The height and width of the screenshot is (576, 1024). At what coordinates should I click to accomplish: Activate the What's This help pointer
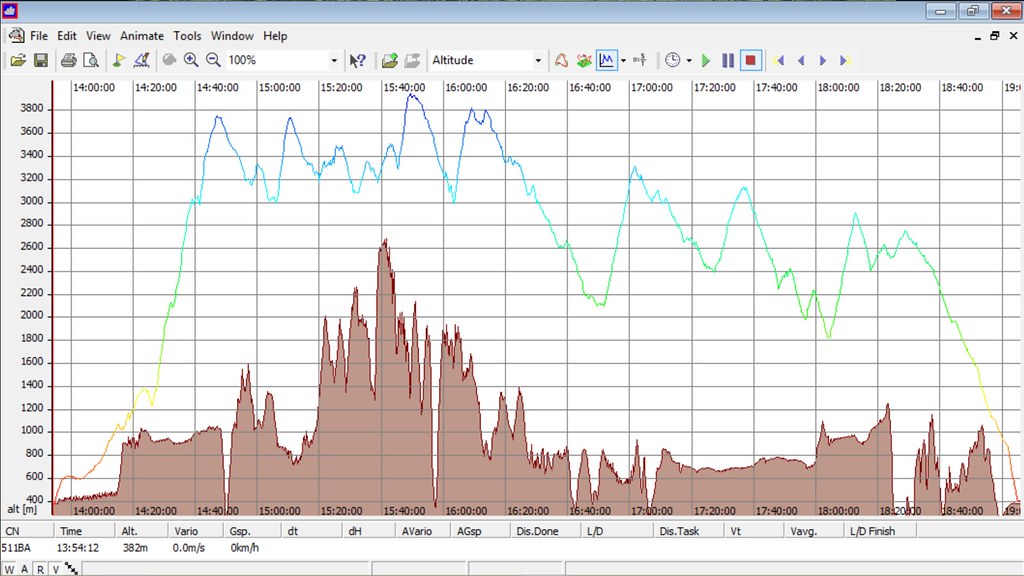(x=357, y=61)
